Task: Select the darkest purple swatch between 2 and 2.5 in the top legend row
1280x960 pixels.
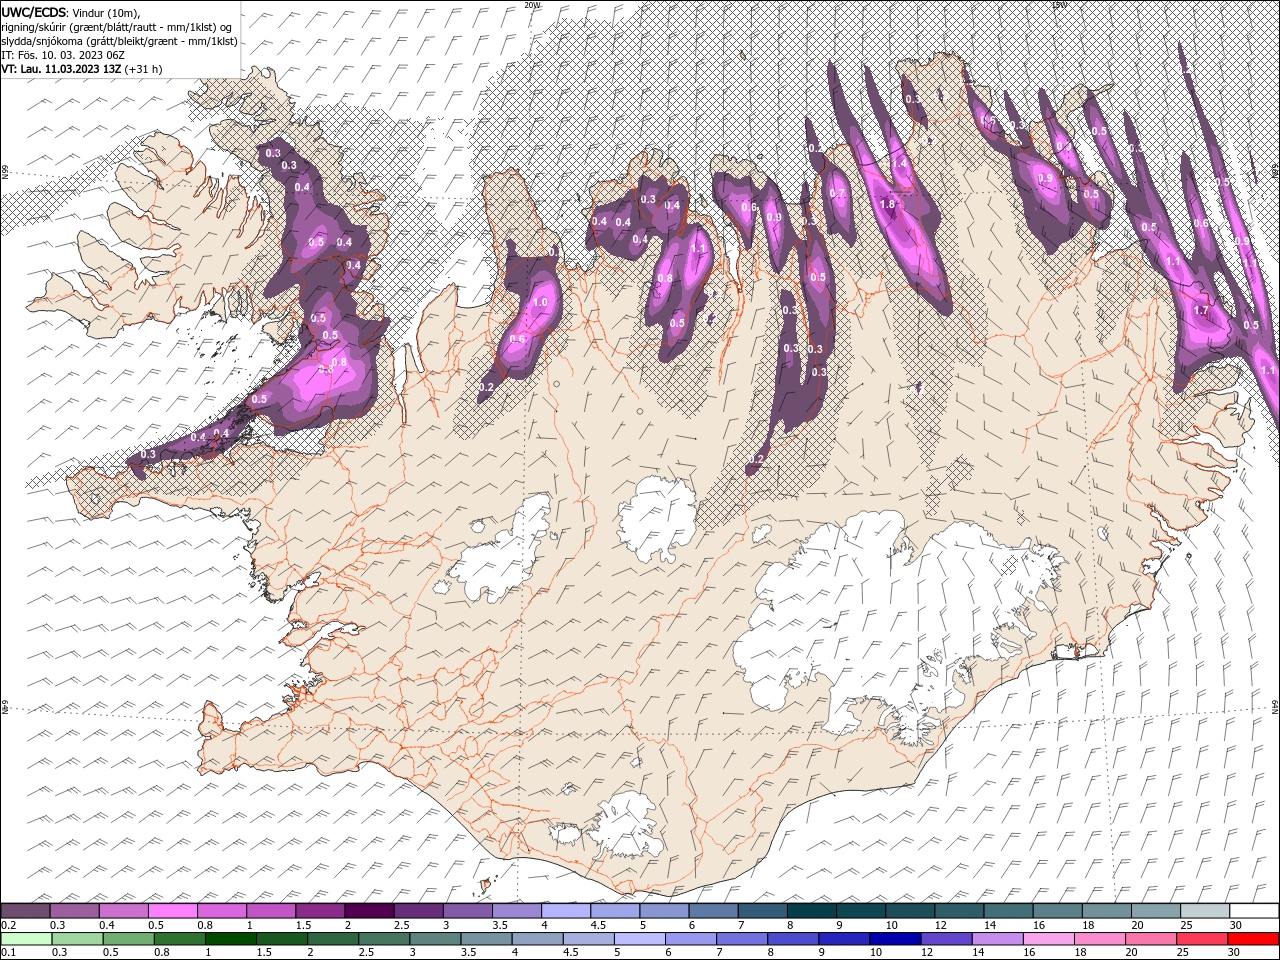Action: [369, 910]
